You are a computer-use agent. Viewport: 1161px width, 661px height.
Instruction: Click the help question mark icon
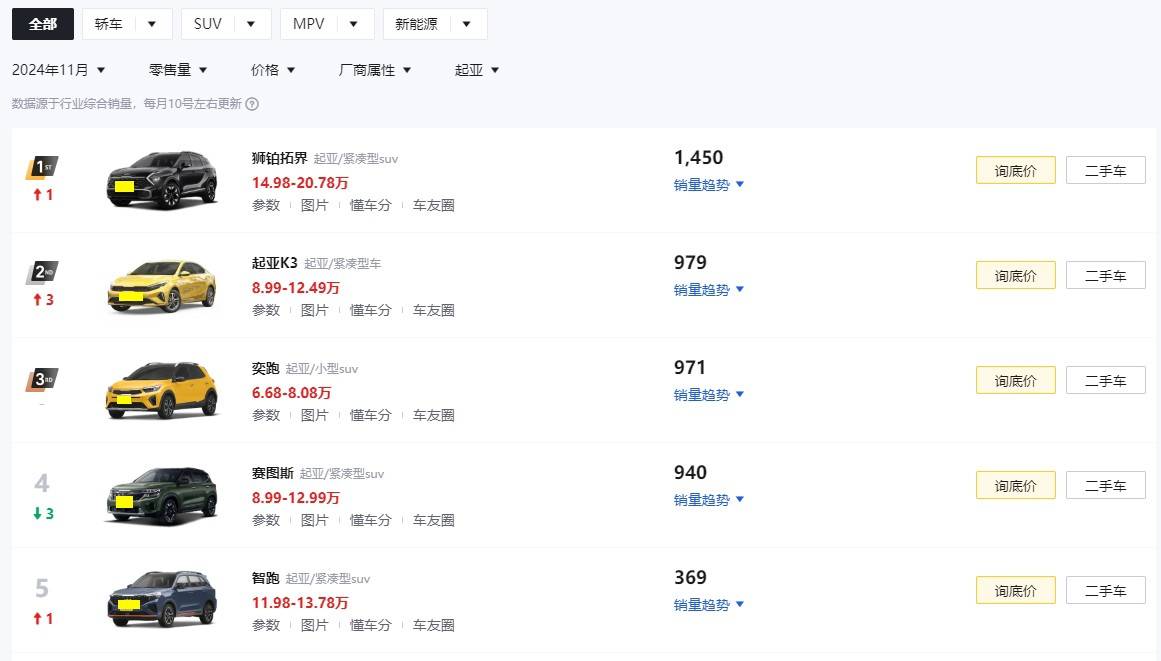[x=252, y=104]
